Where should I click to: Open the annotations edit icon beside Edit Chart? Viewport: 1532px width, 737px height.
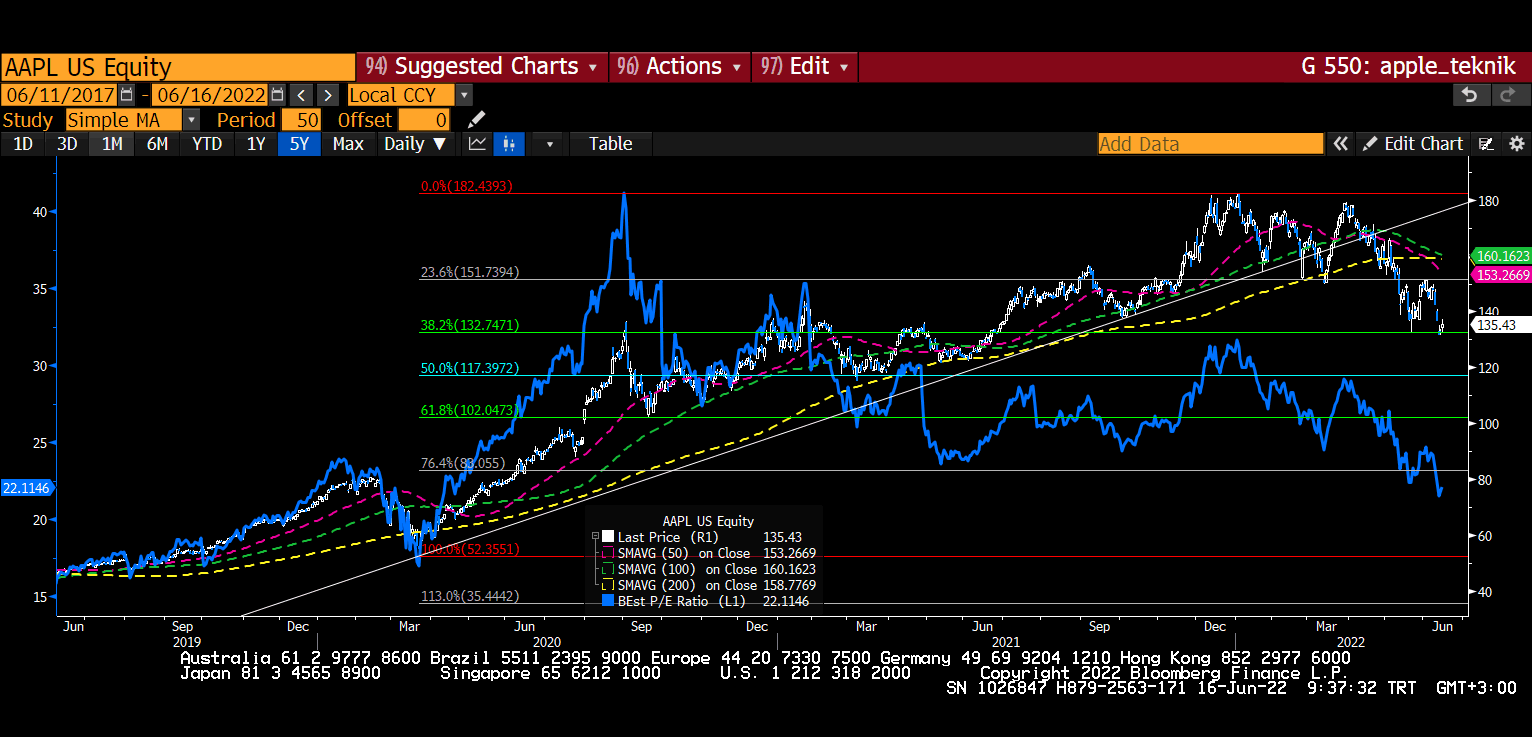(1486, 144)
